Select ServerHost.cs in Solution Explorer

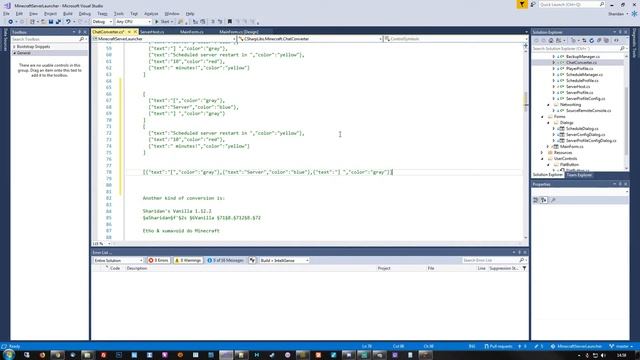coord(578,87)
